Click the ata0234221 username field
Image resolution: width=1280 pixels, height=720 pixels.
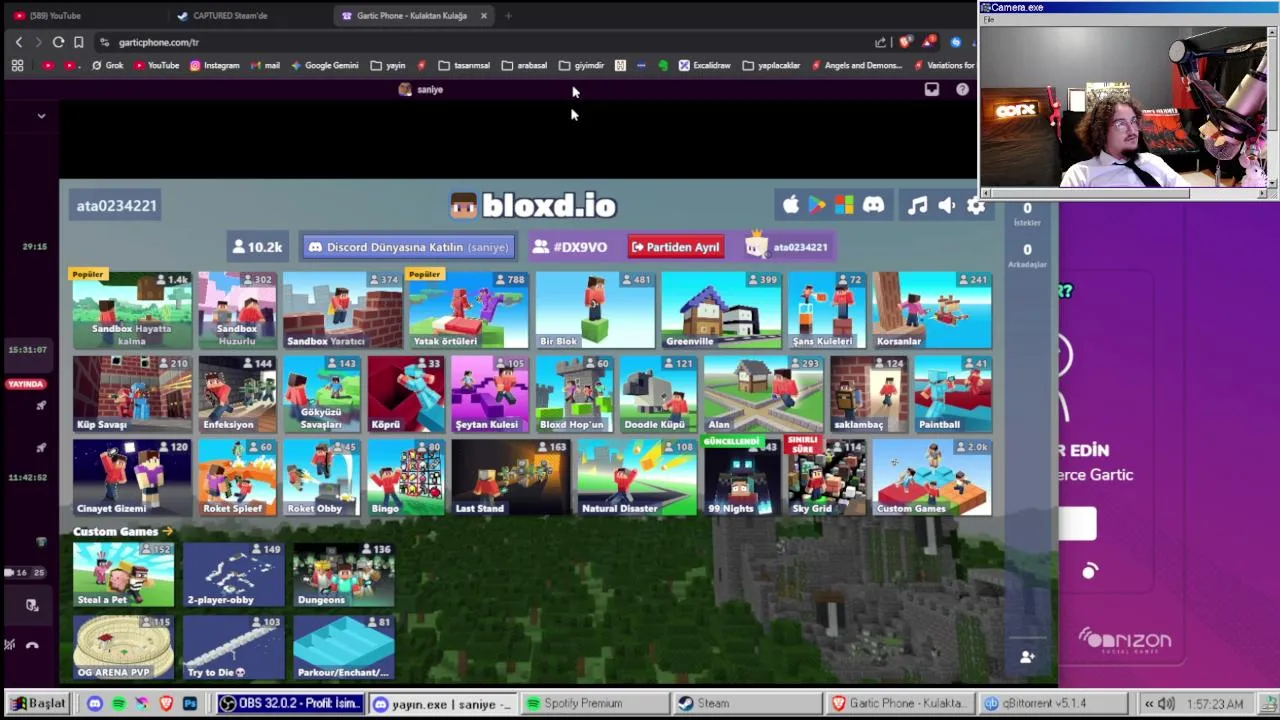coord(117,205)
